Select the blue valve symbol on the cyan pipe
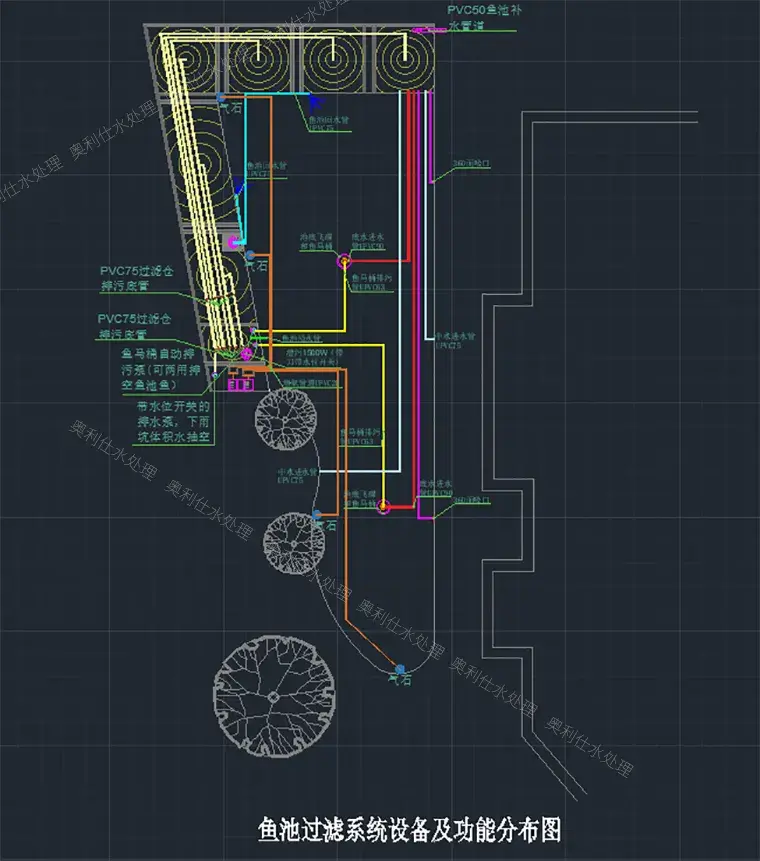 313,101
